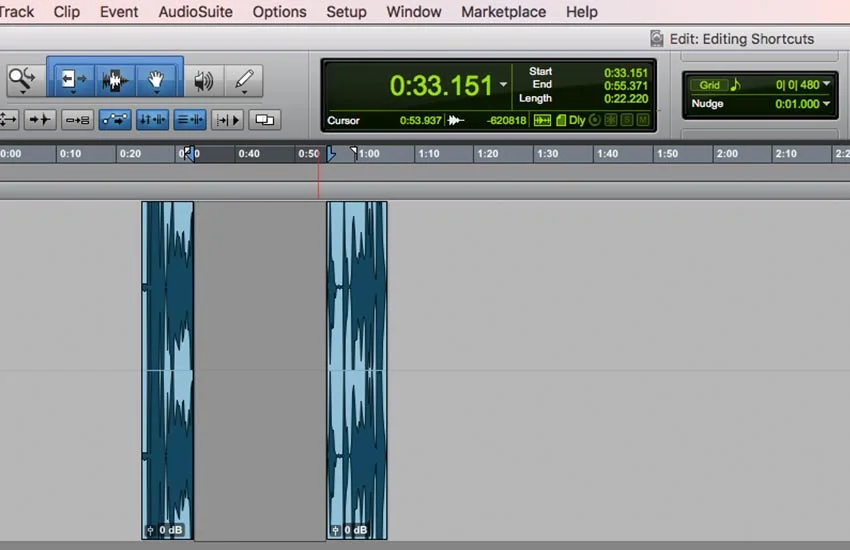Click the M mute status indicator
850x550 pixels.
(642, 120)
